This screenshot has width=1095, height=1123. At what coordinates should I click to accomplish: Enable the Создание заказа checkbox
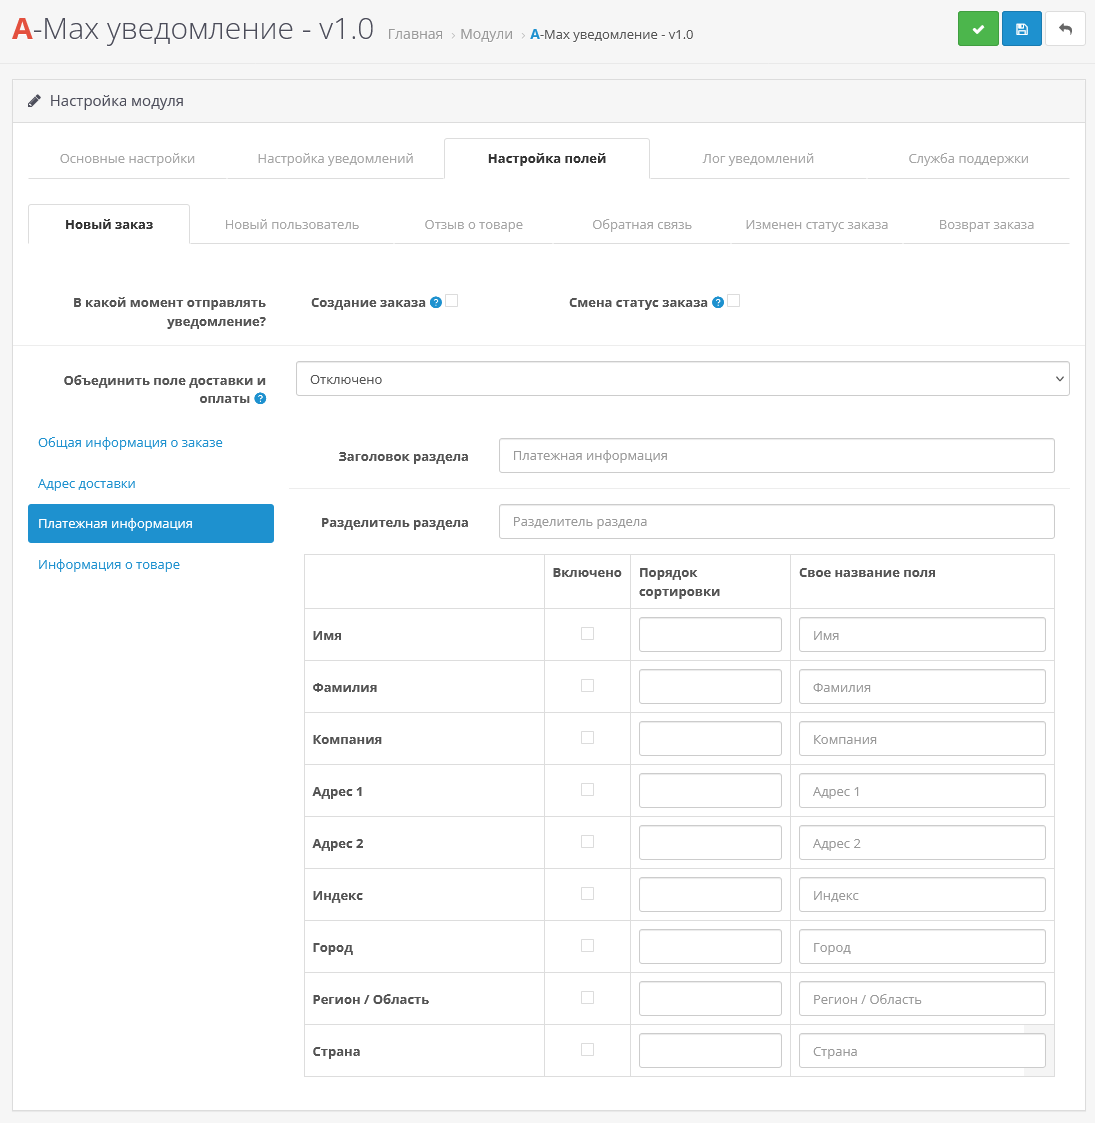coord(452,301)
